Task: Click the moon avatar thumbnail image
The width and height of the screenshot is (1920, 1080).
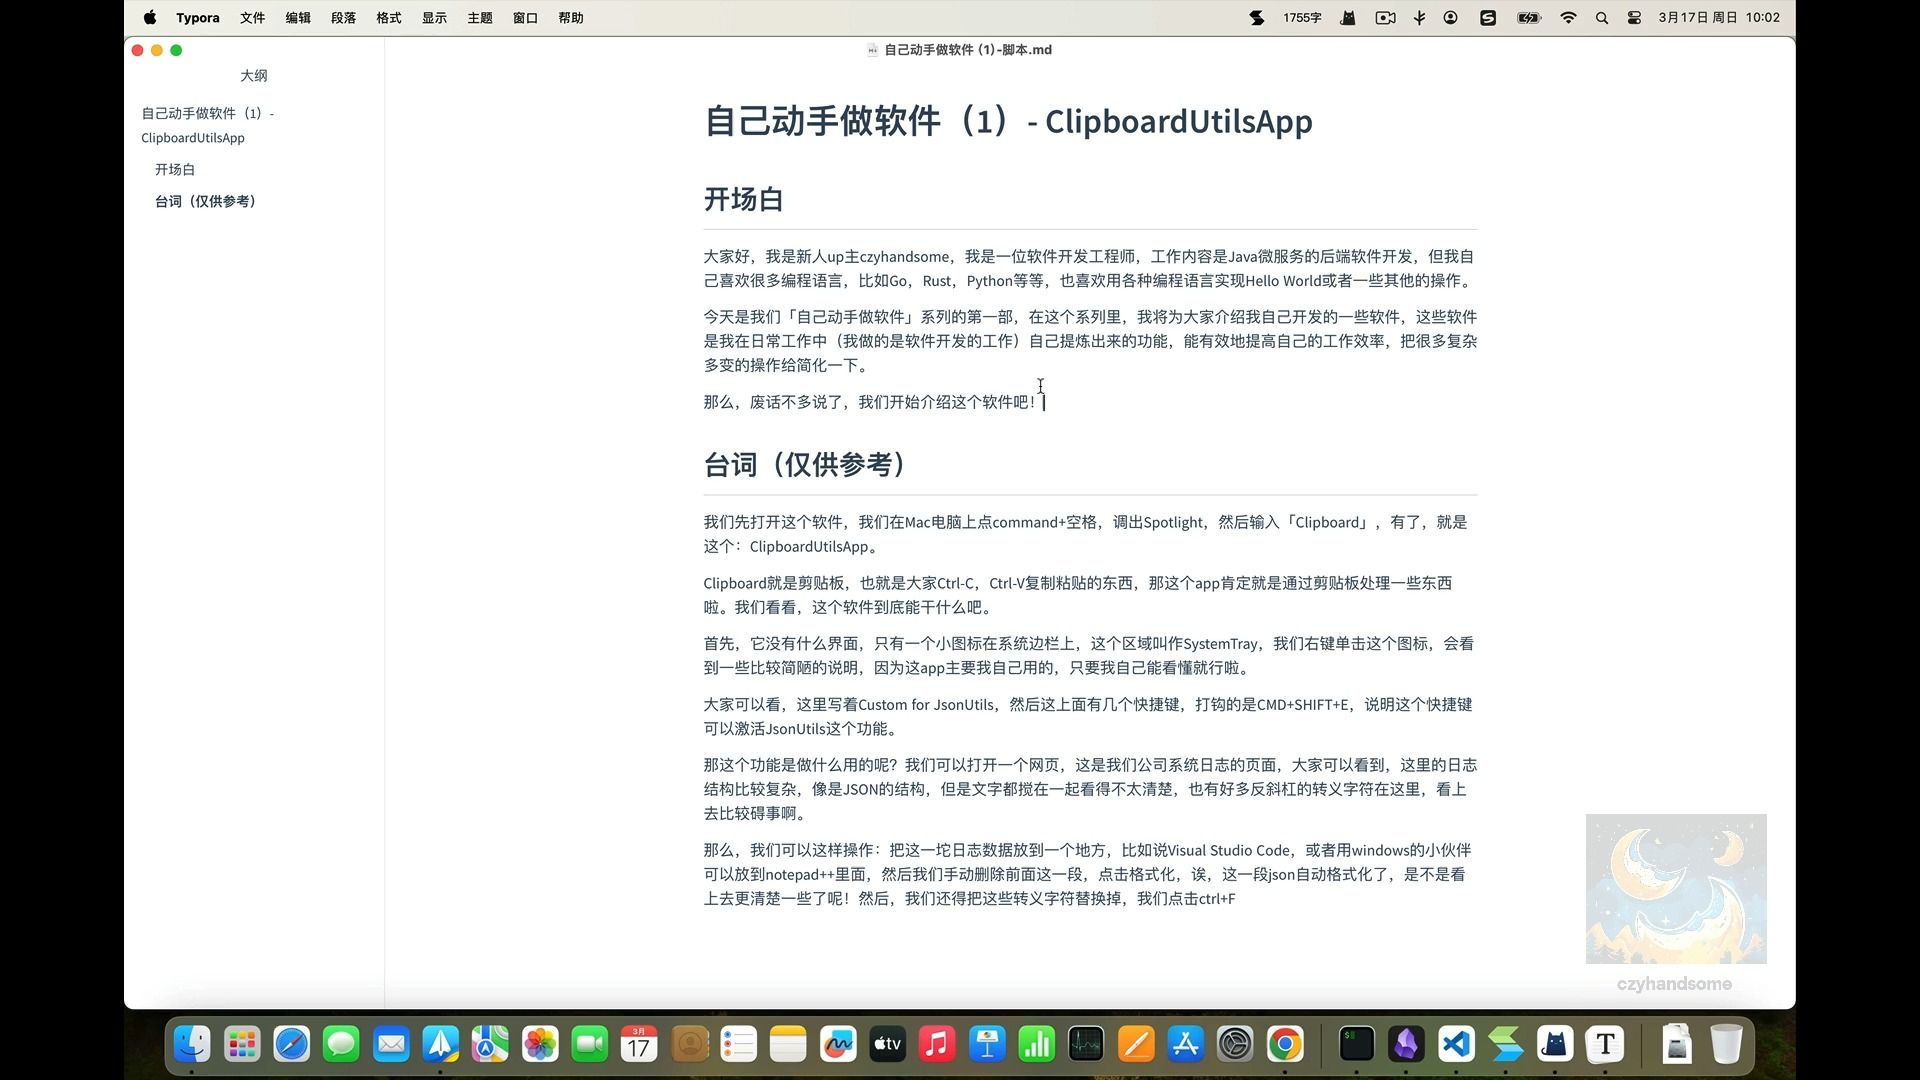Action: 1675,889
